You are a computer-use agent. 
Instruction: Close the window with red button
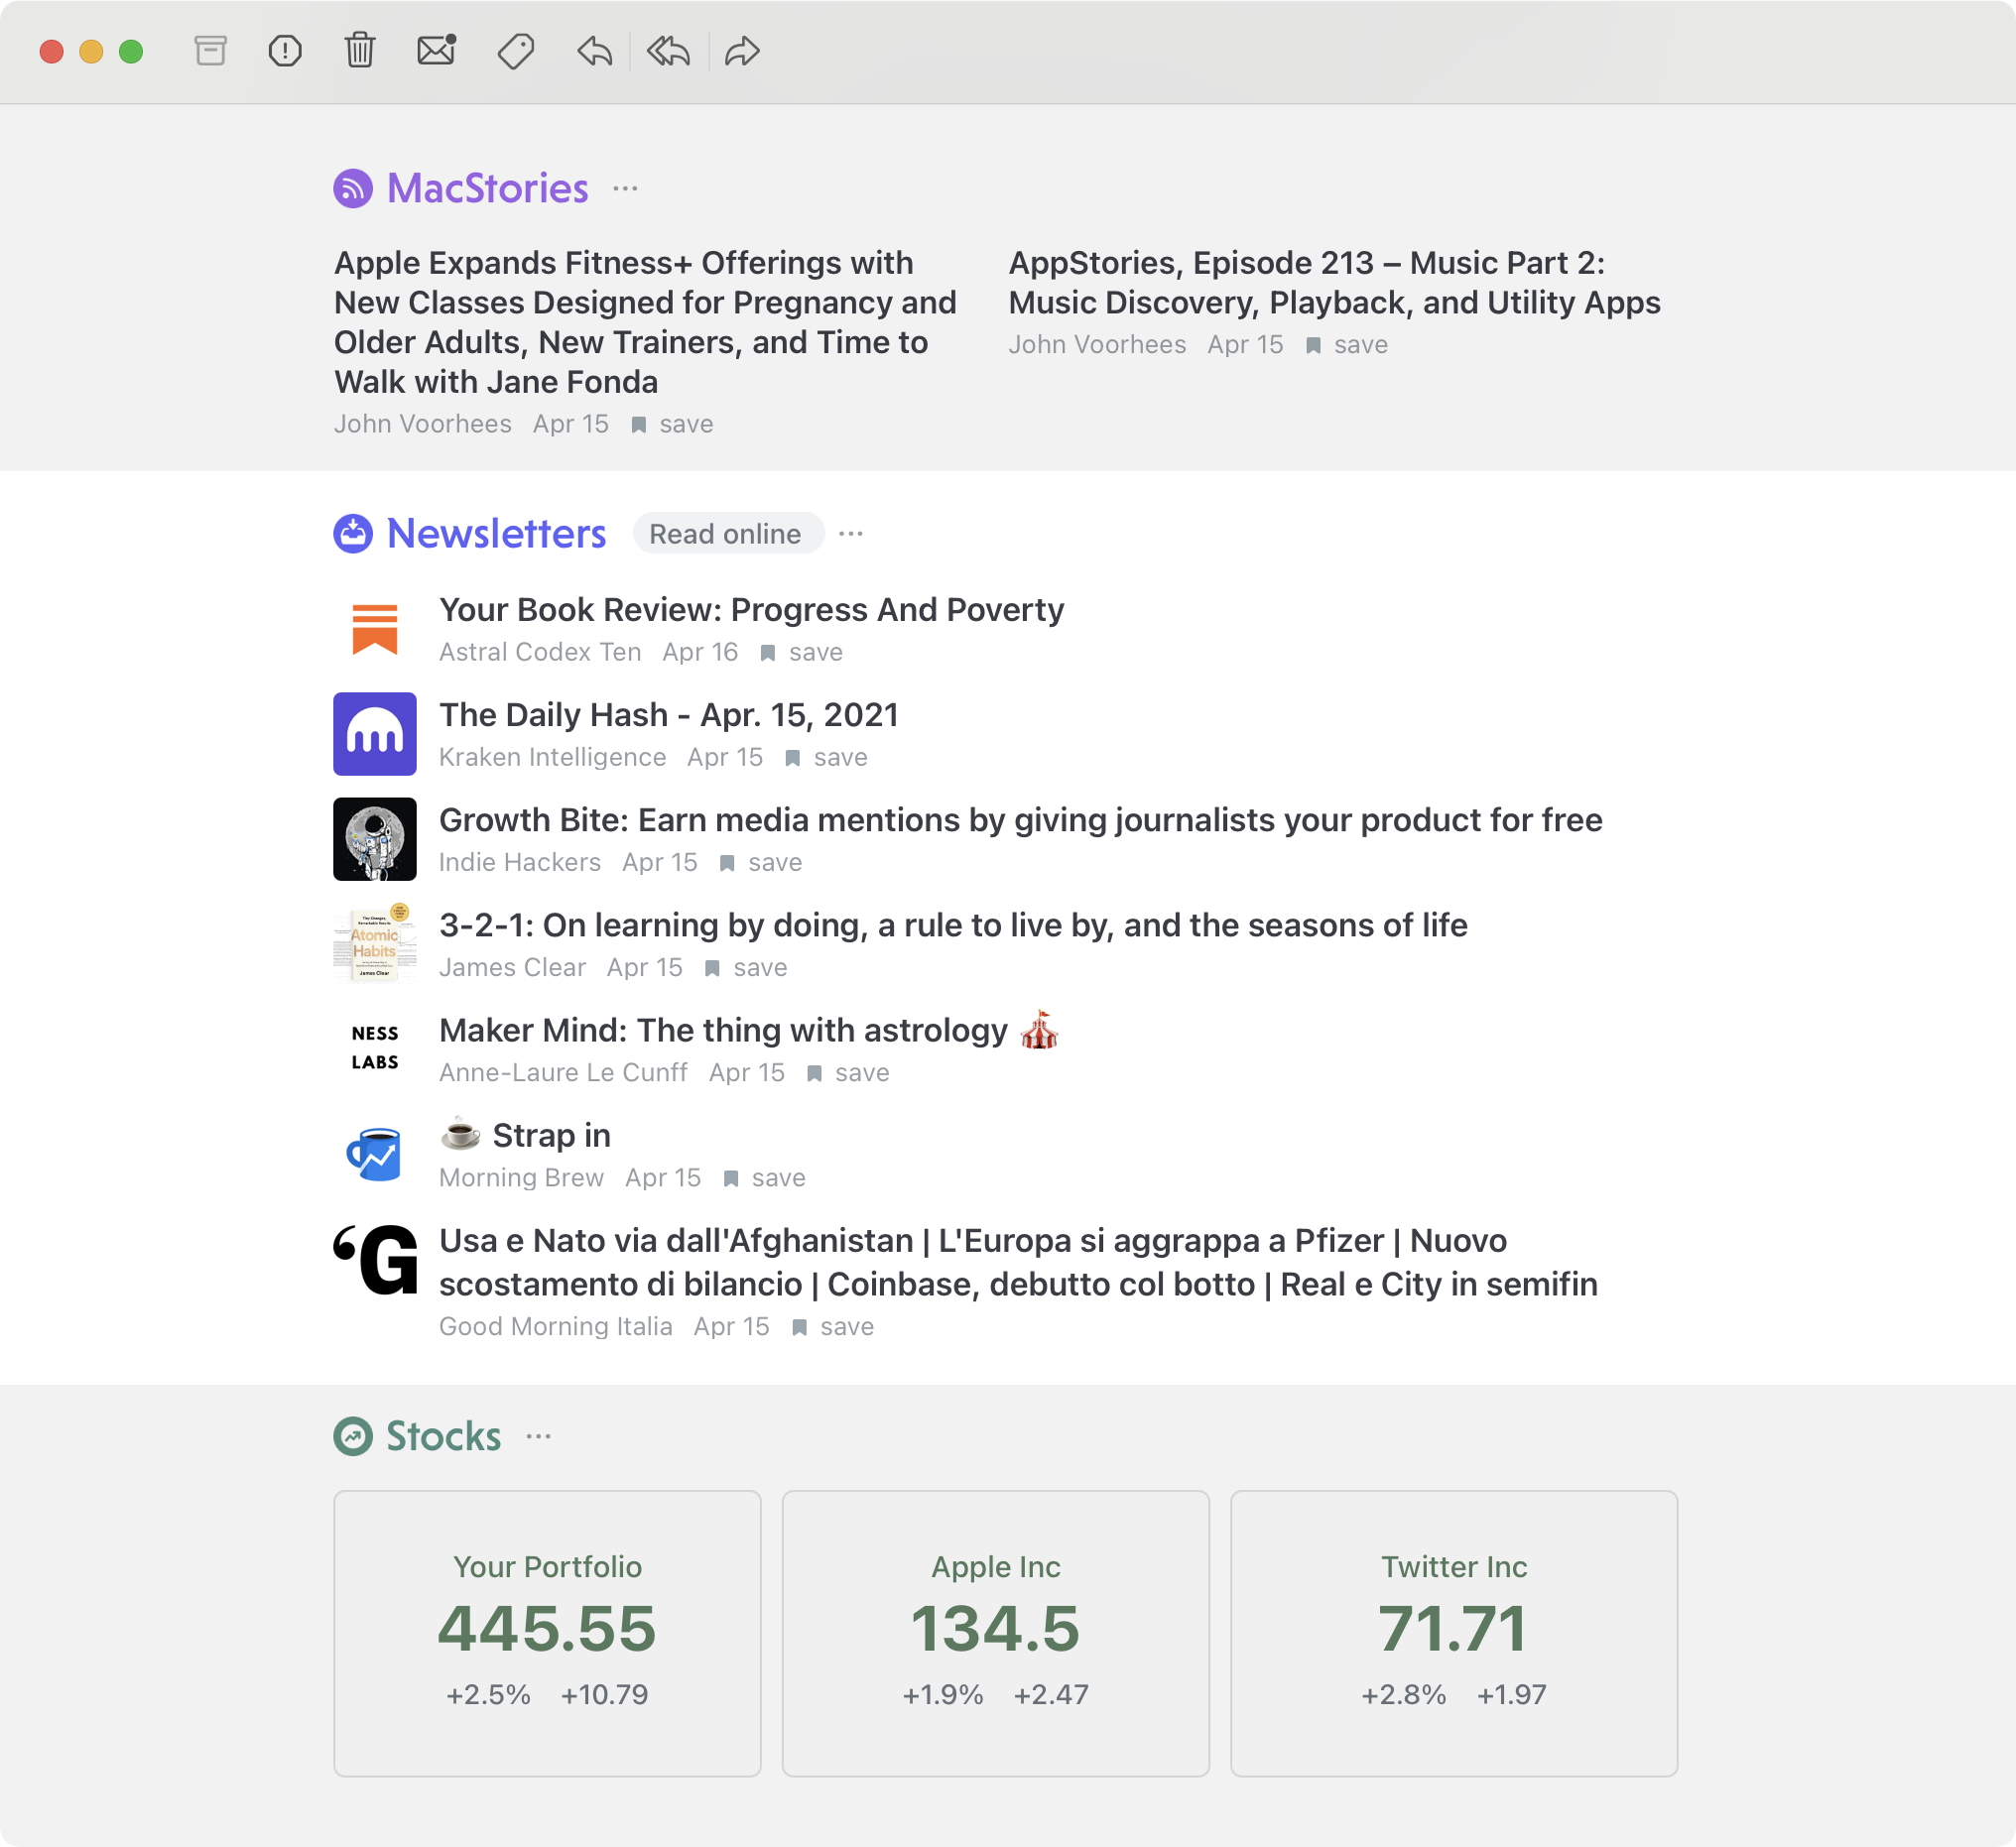(x=52, y=51)
